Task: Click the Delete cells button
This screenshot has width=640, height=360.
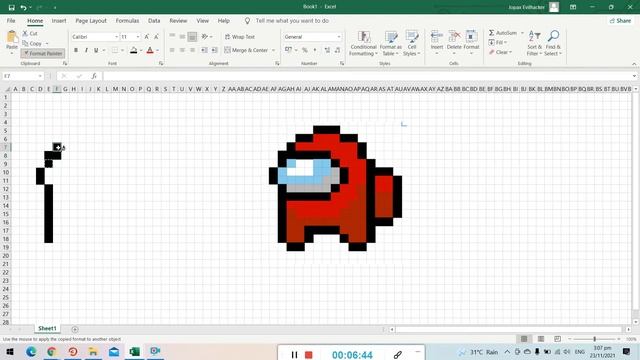Action: [454, 42]
